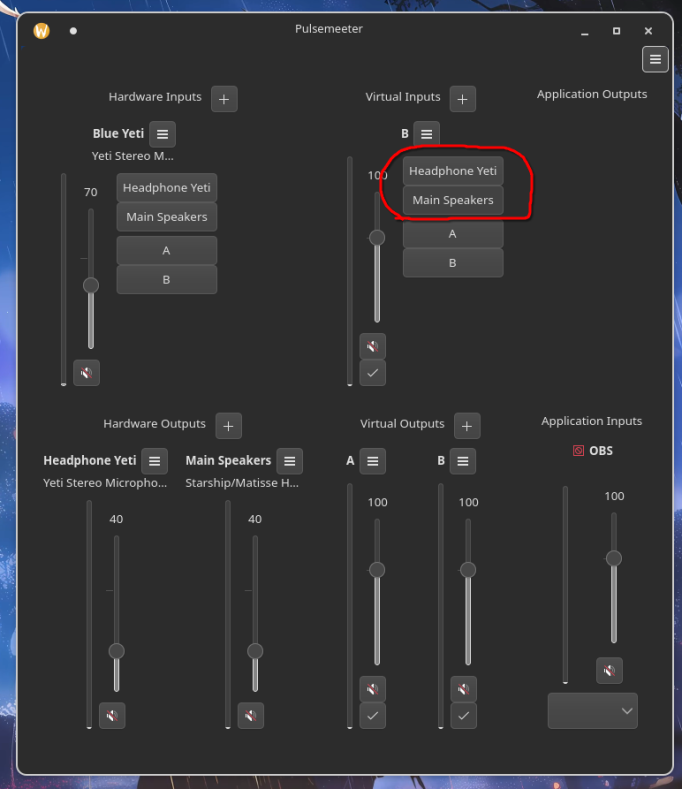Image resolution: width=682 pixels, height=789 pixels.
Task: Open the Blue Yeti options menu
Action: 163,134
